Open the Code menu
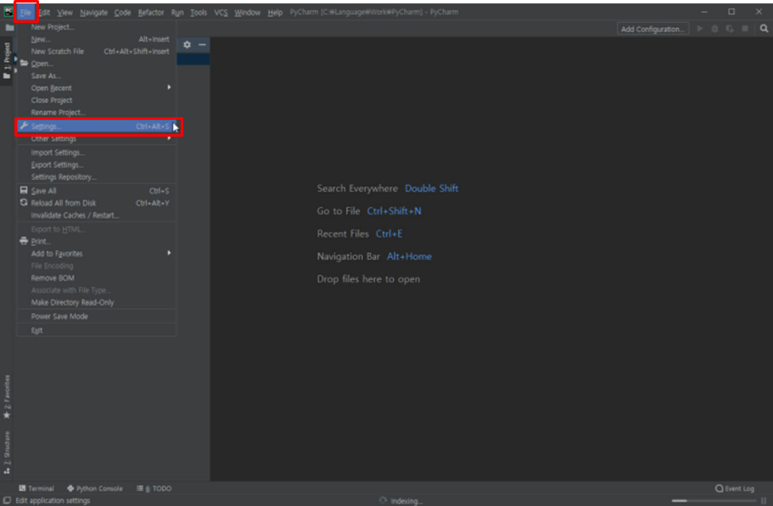773x506 pixels. 122,12
